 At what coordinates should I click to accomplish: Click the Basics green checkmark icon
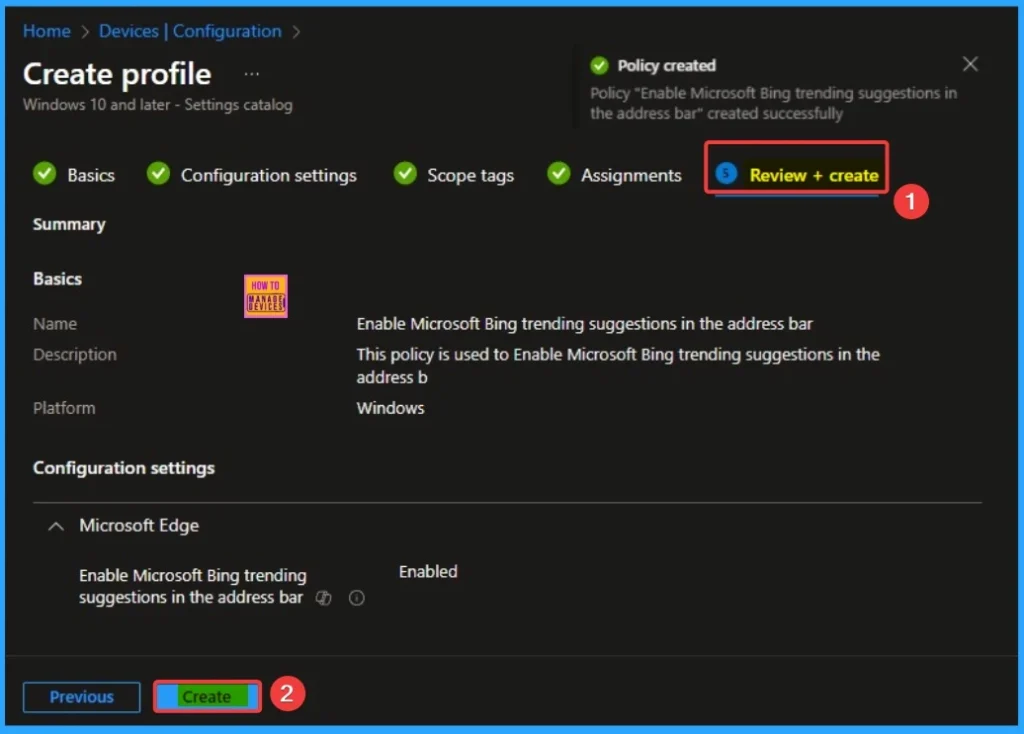click(44, 173)
